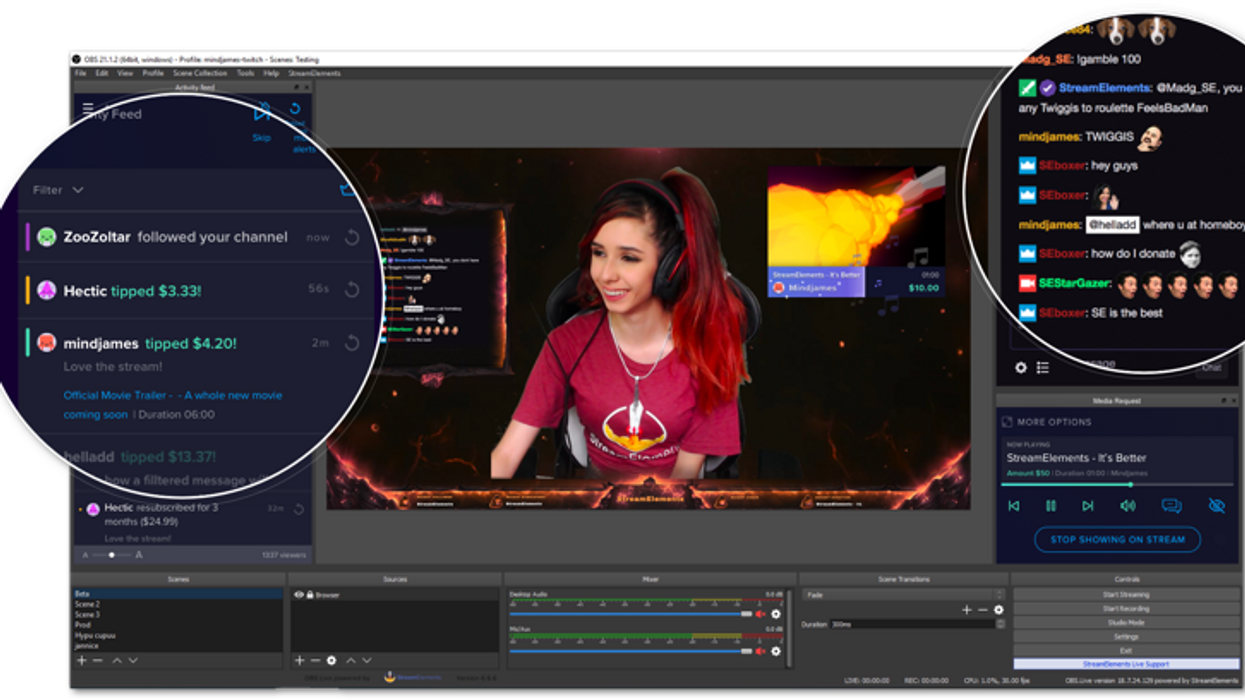The image size is (1245, 700).
Task: Add a scene transition with the plus icon
Action: click(966, 610)
